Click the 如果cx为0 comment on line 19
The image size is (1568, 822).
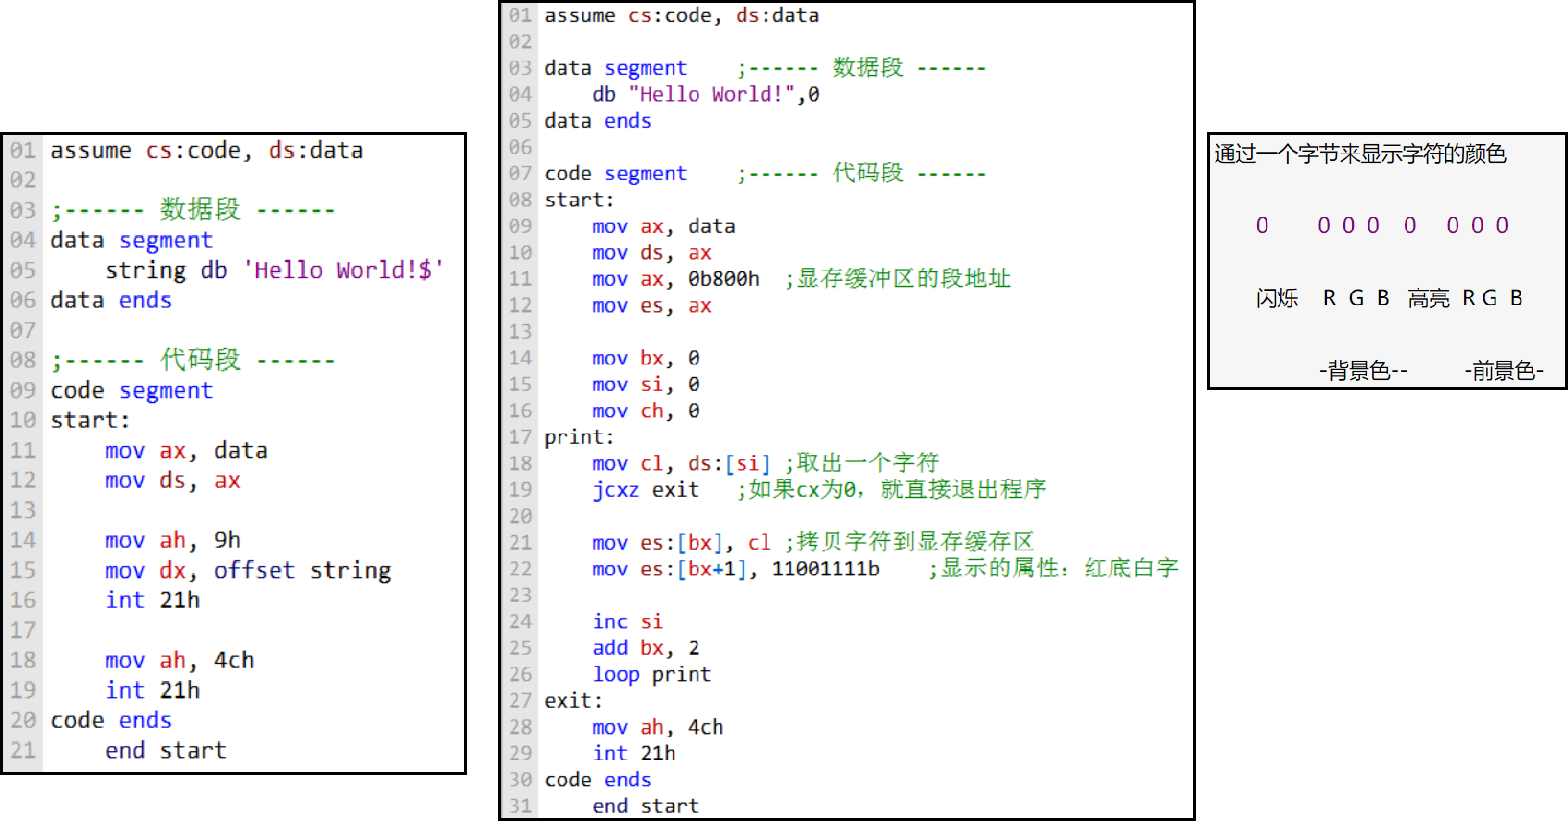click(x=892, y=490)
